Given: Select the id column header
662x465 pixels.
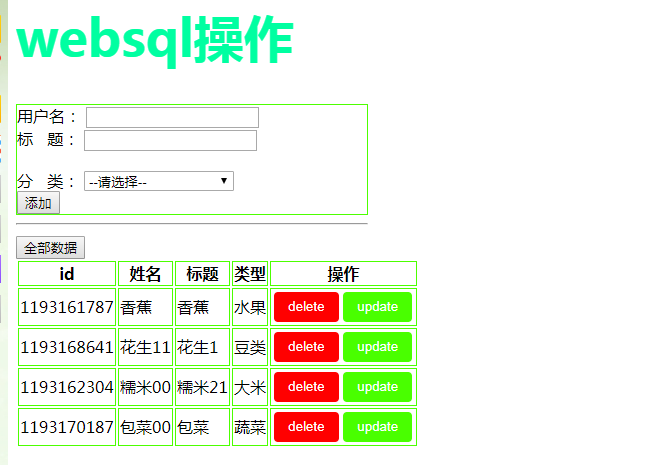Looking at the screenshot, I should click(x=67, y=274).
